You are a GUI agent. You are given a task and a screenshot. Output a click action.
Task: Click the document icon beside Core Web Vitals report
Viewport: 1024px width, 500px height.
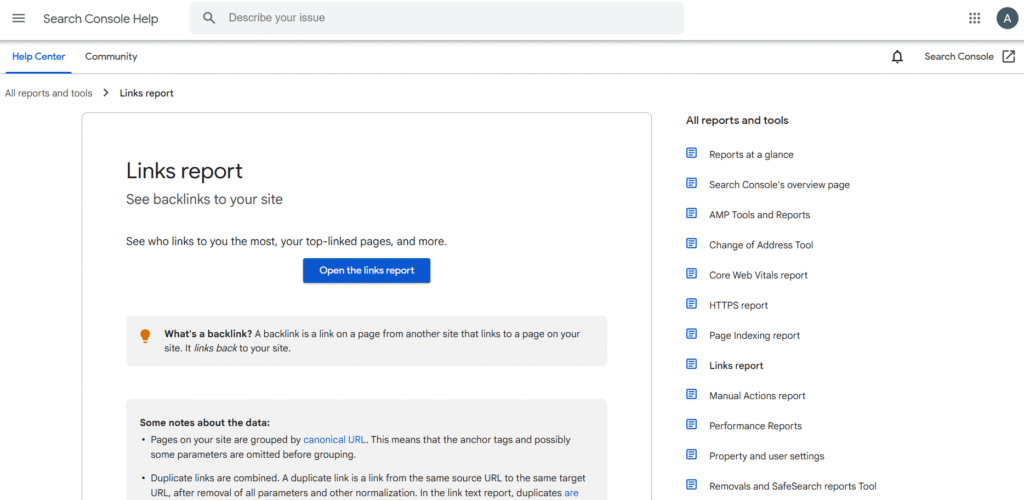coord(692,273)
